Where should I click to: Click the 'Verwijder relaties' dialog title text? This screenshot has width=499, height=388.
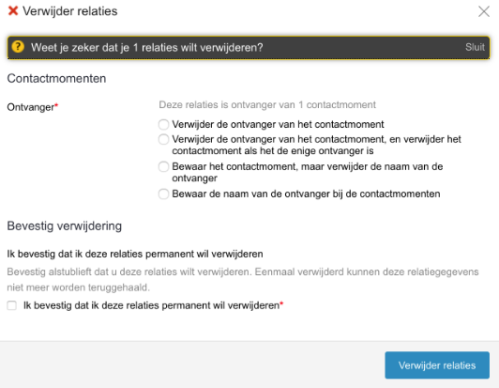[70, 11]
